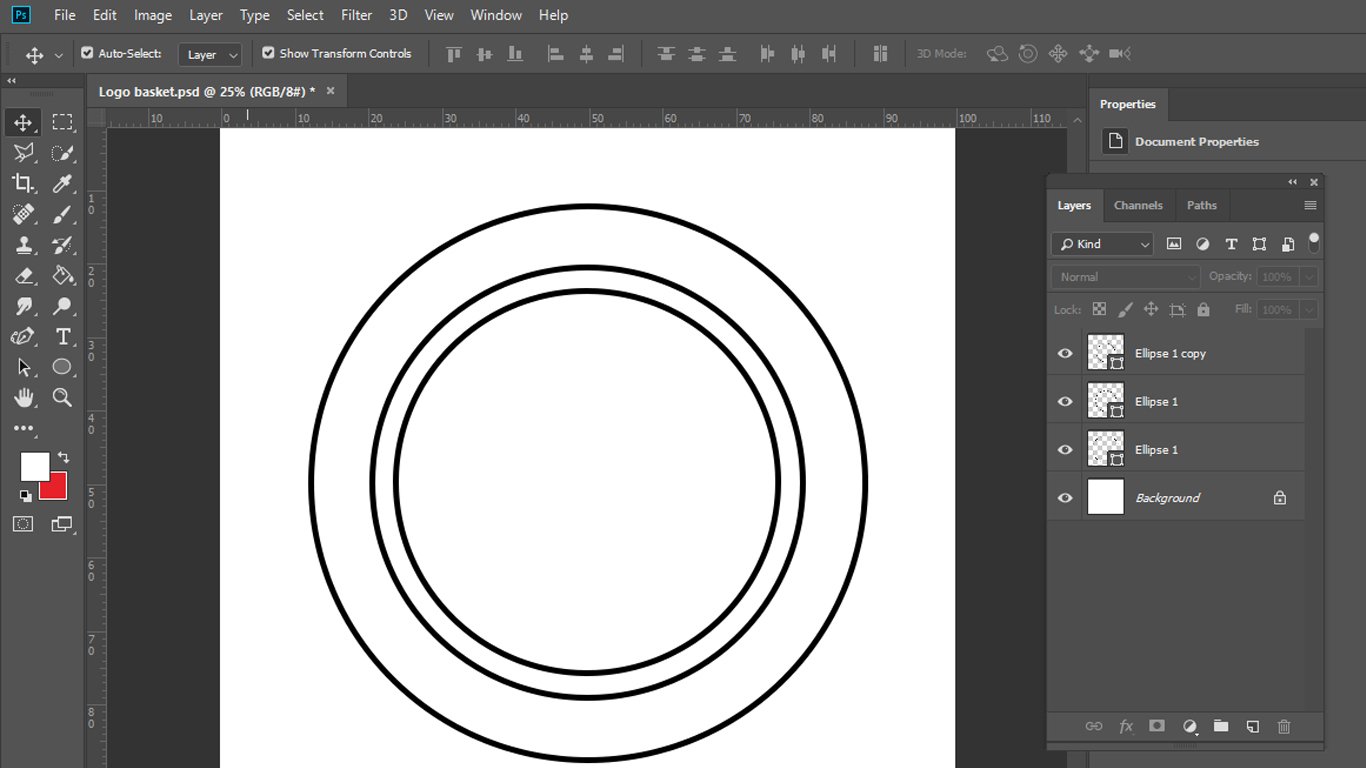Enable the Auto-Select checkbox
Image resolution: width=1366 pixels, height=768 pixels.
[87, 53]
